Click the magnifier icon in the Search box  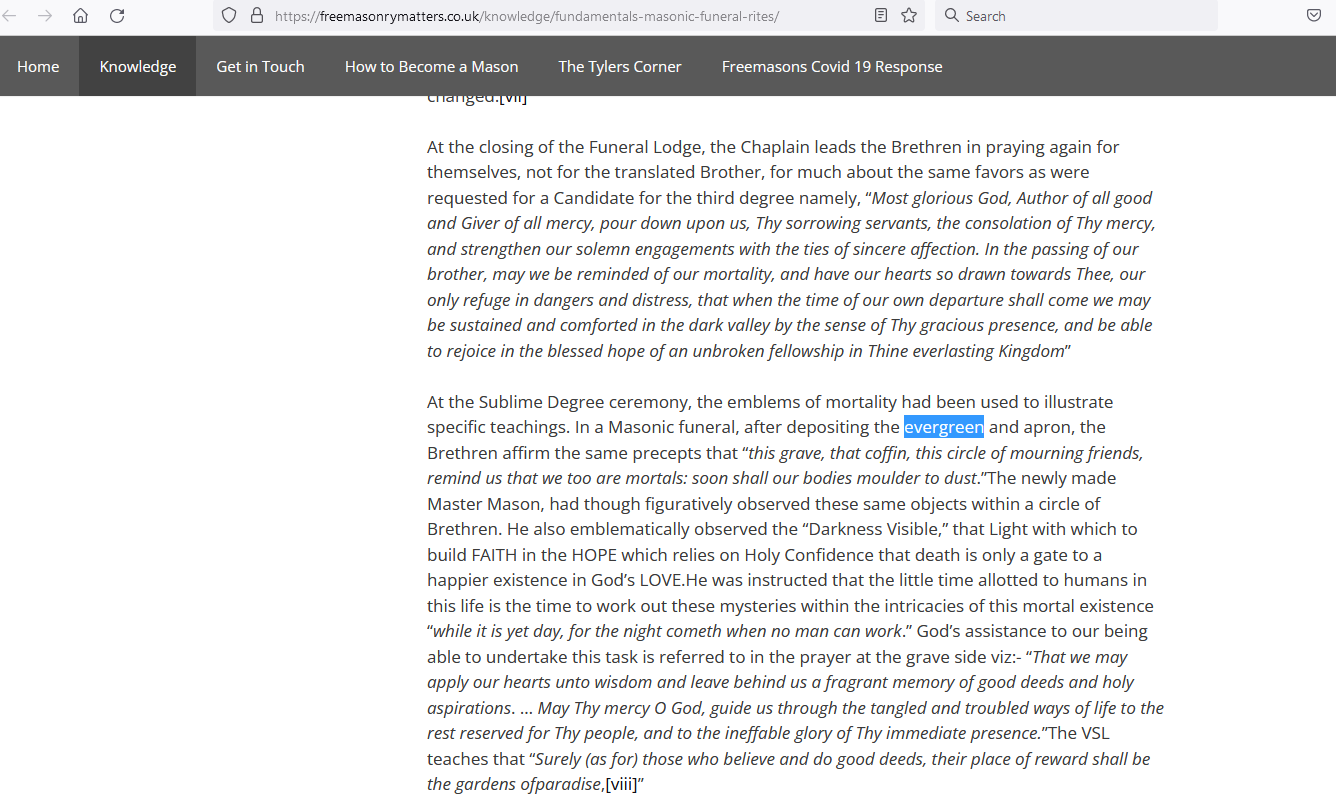tap(951, 16)
